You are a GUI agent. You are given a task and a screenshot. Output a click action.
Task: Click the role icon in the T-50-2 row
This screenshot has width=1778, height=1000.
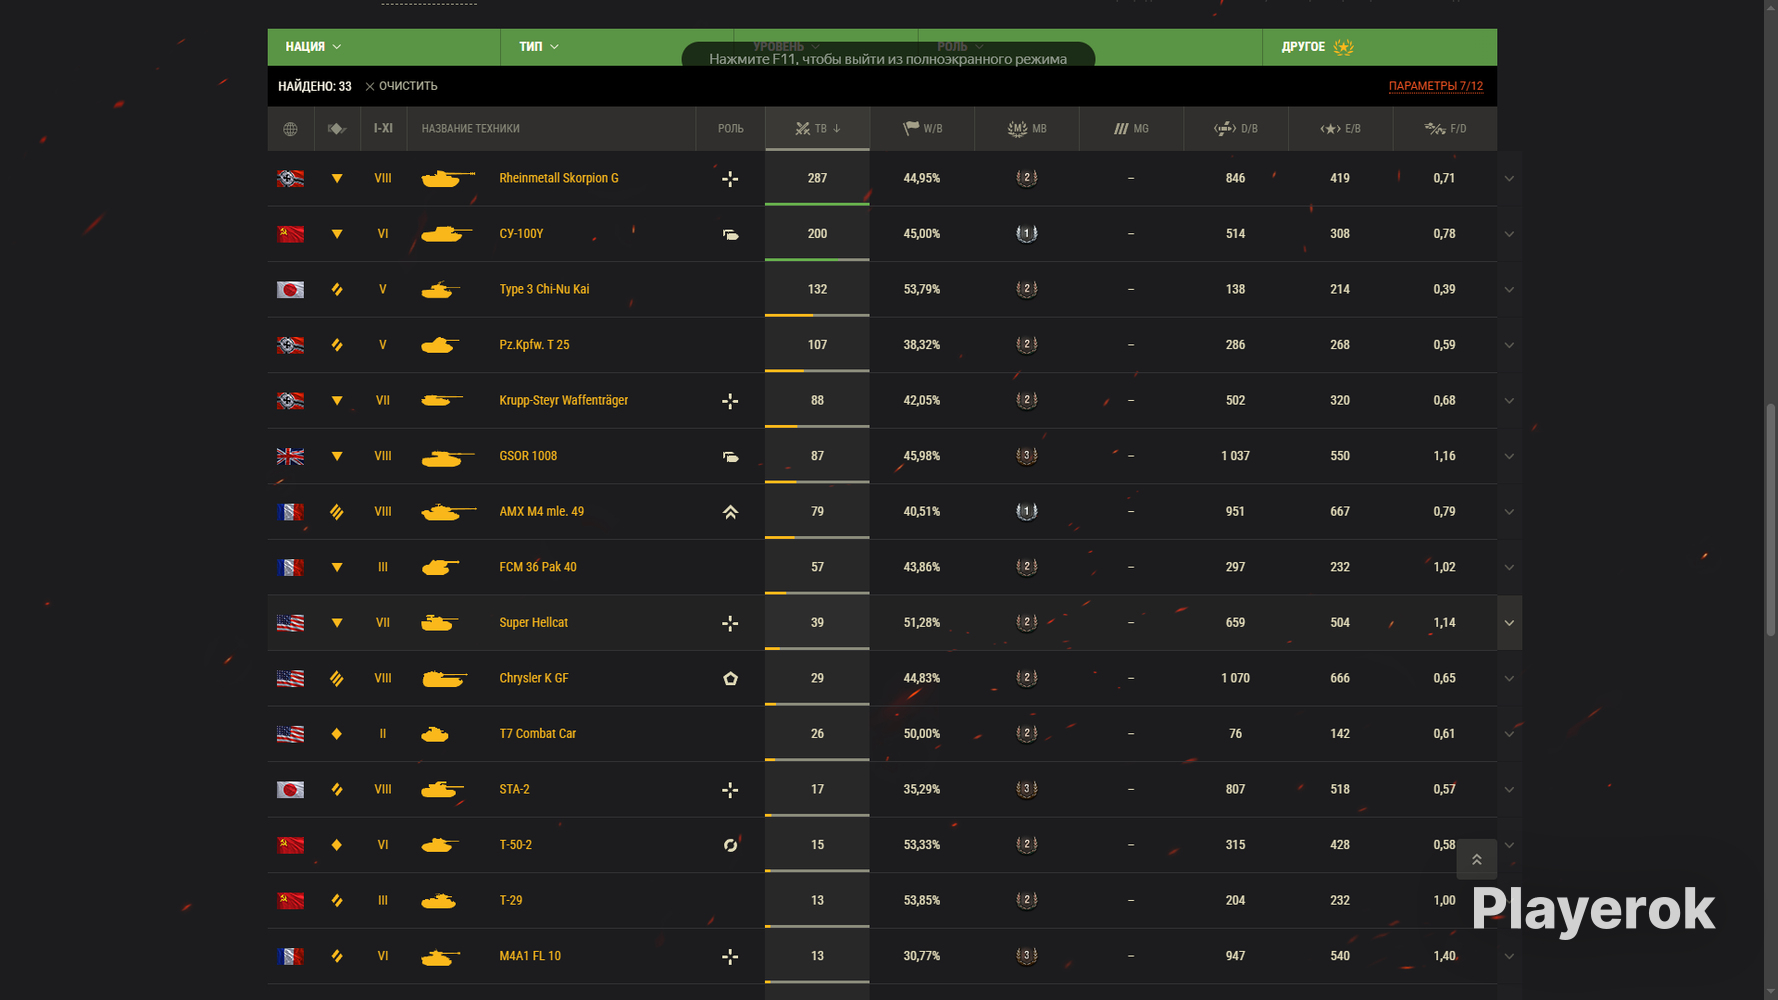730,846
